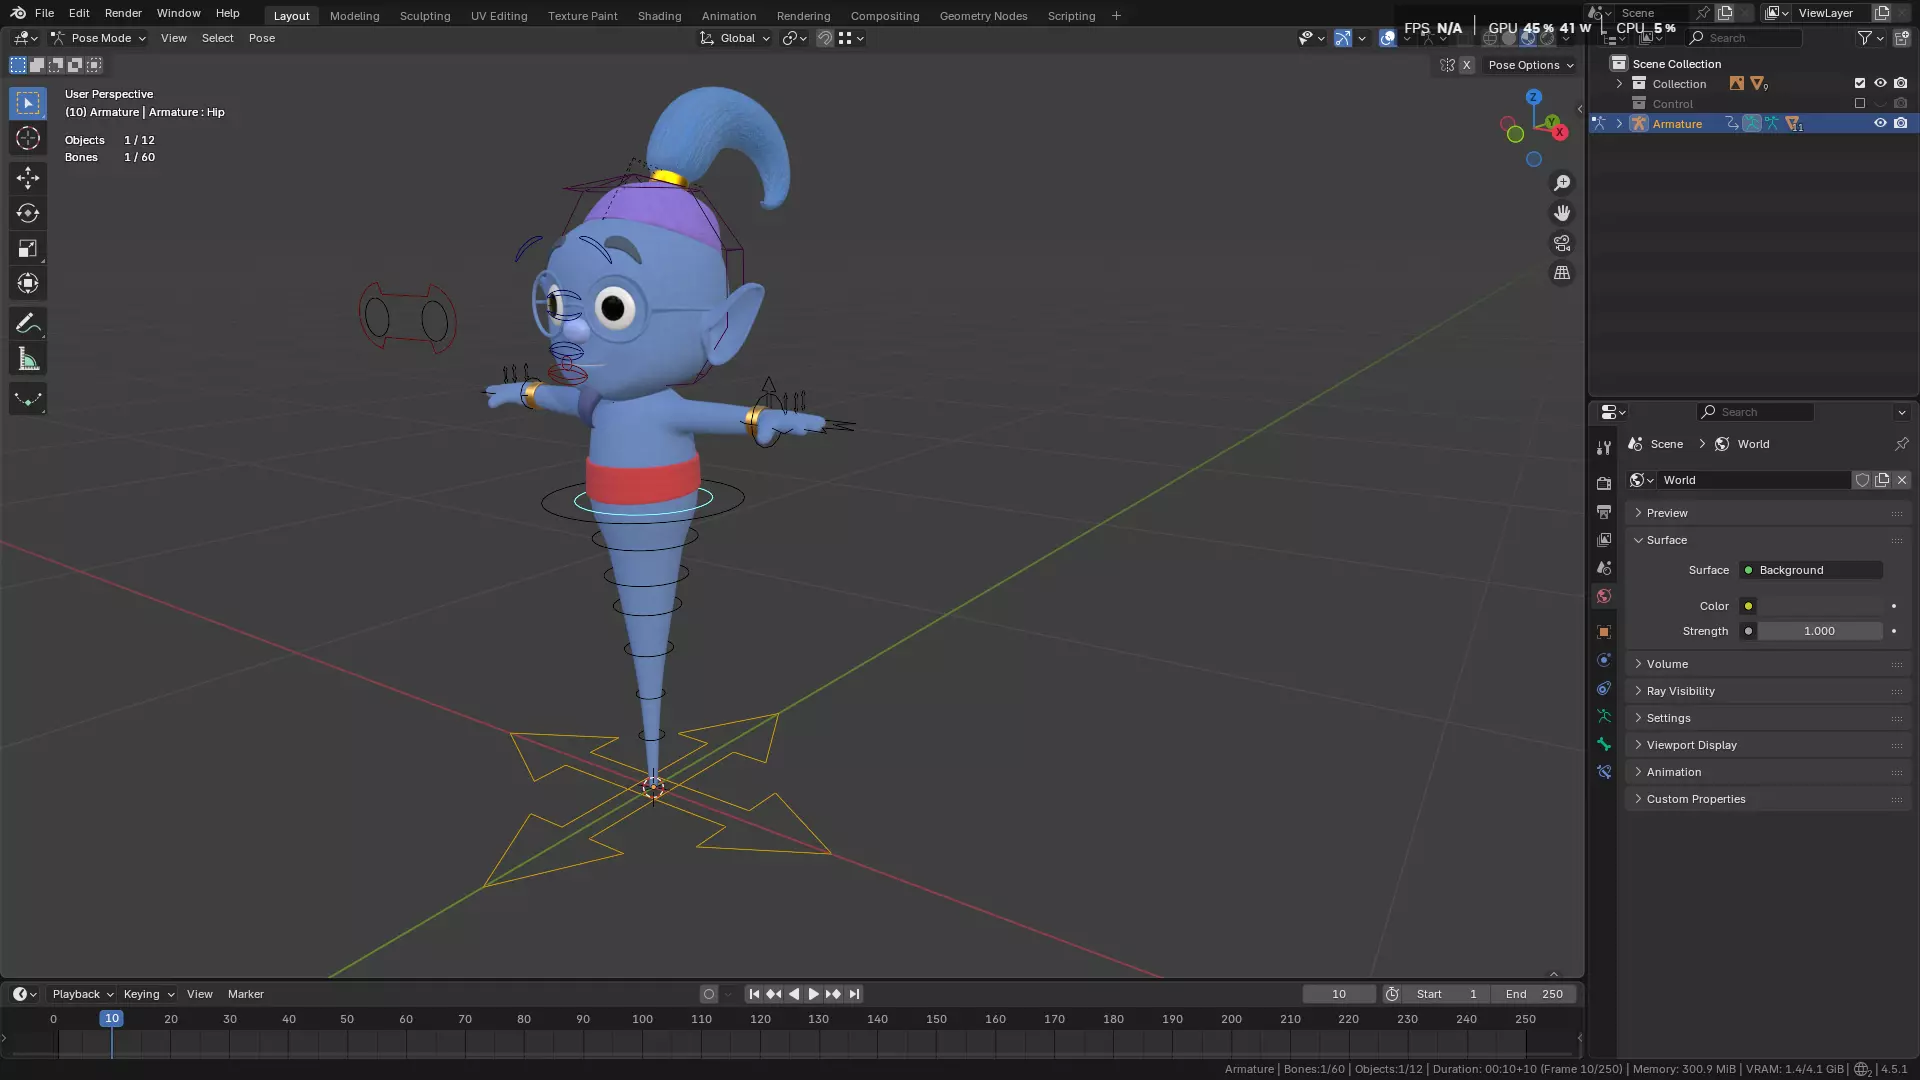The height and width of the screenshot is (1080, 1920).
Task: Open the Bone properties tab
Action: click(1604, 744)
